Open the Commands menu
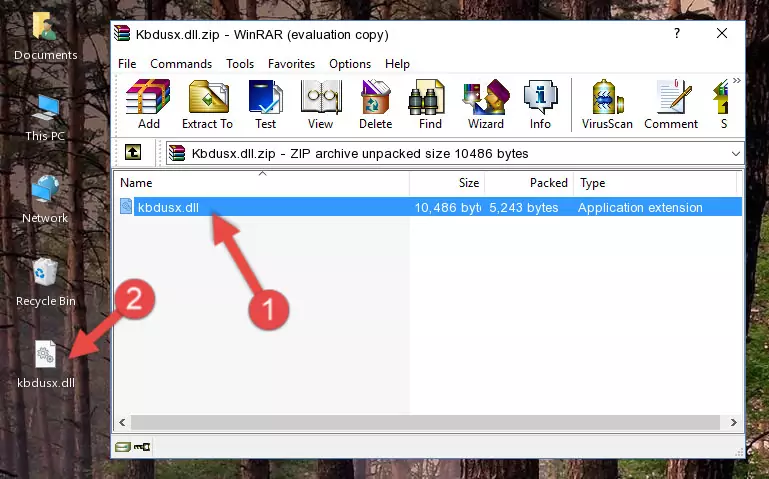This screenshot has height=479, width=769. 181,64
